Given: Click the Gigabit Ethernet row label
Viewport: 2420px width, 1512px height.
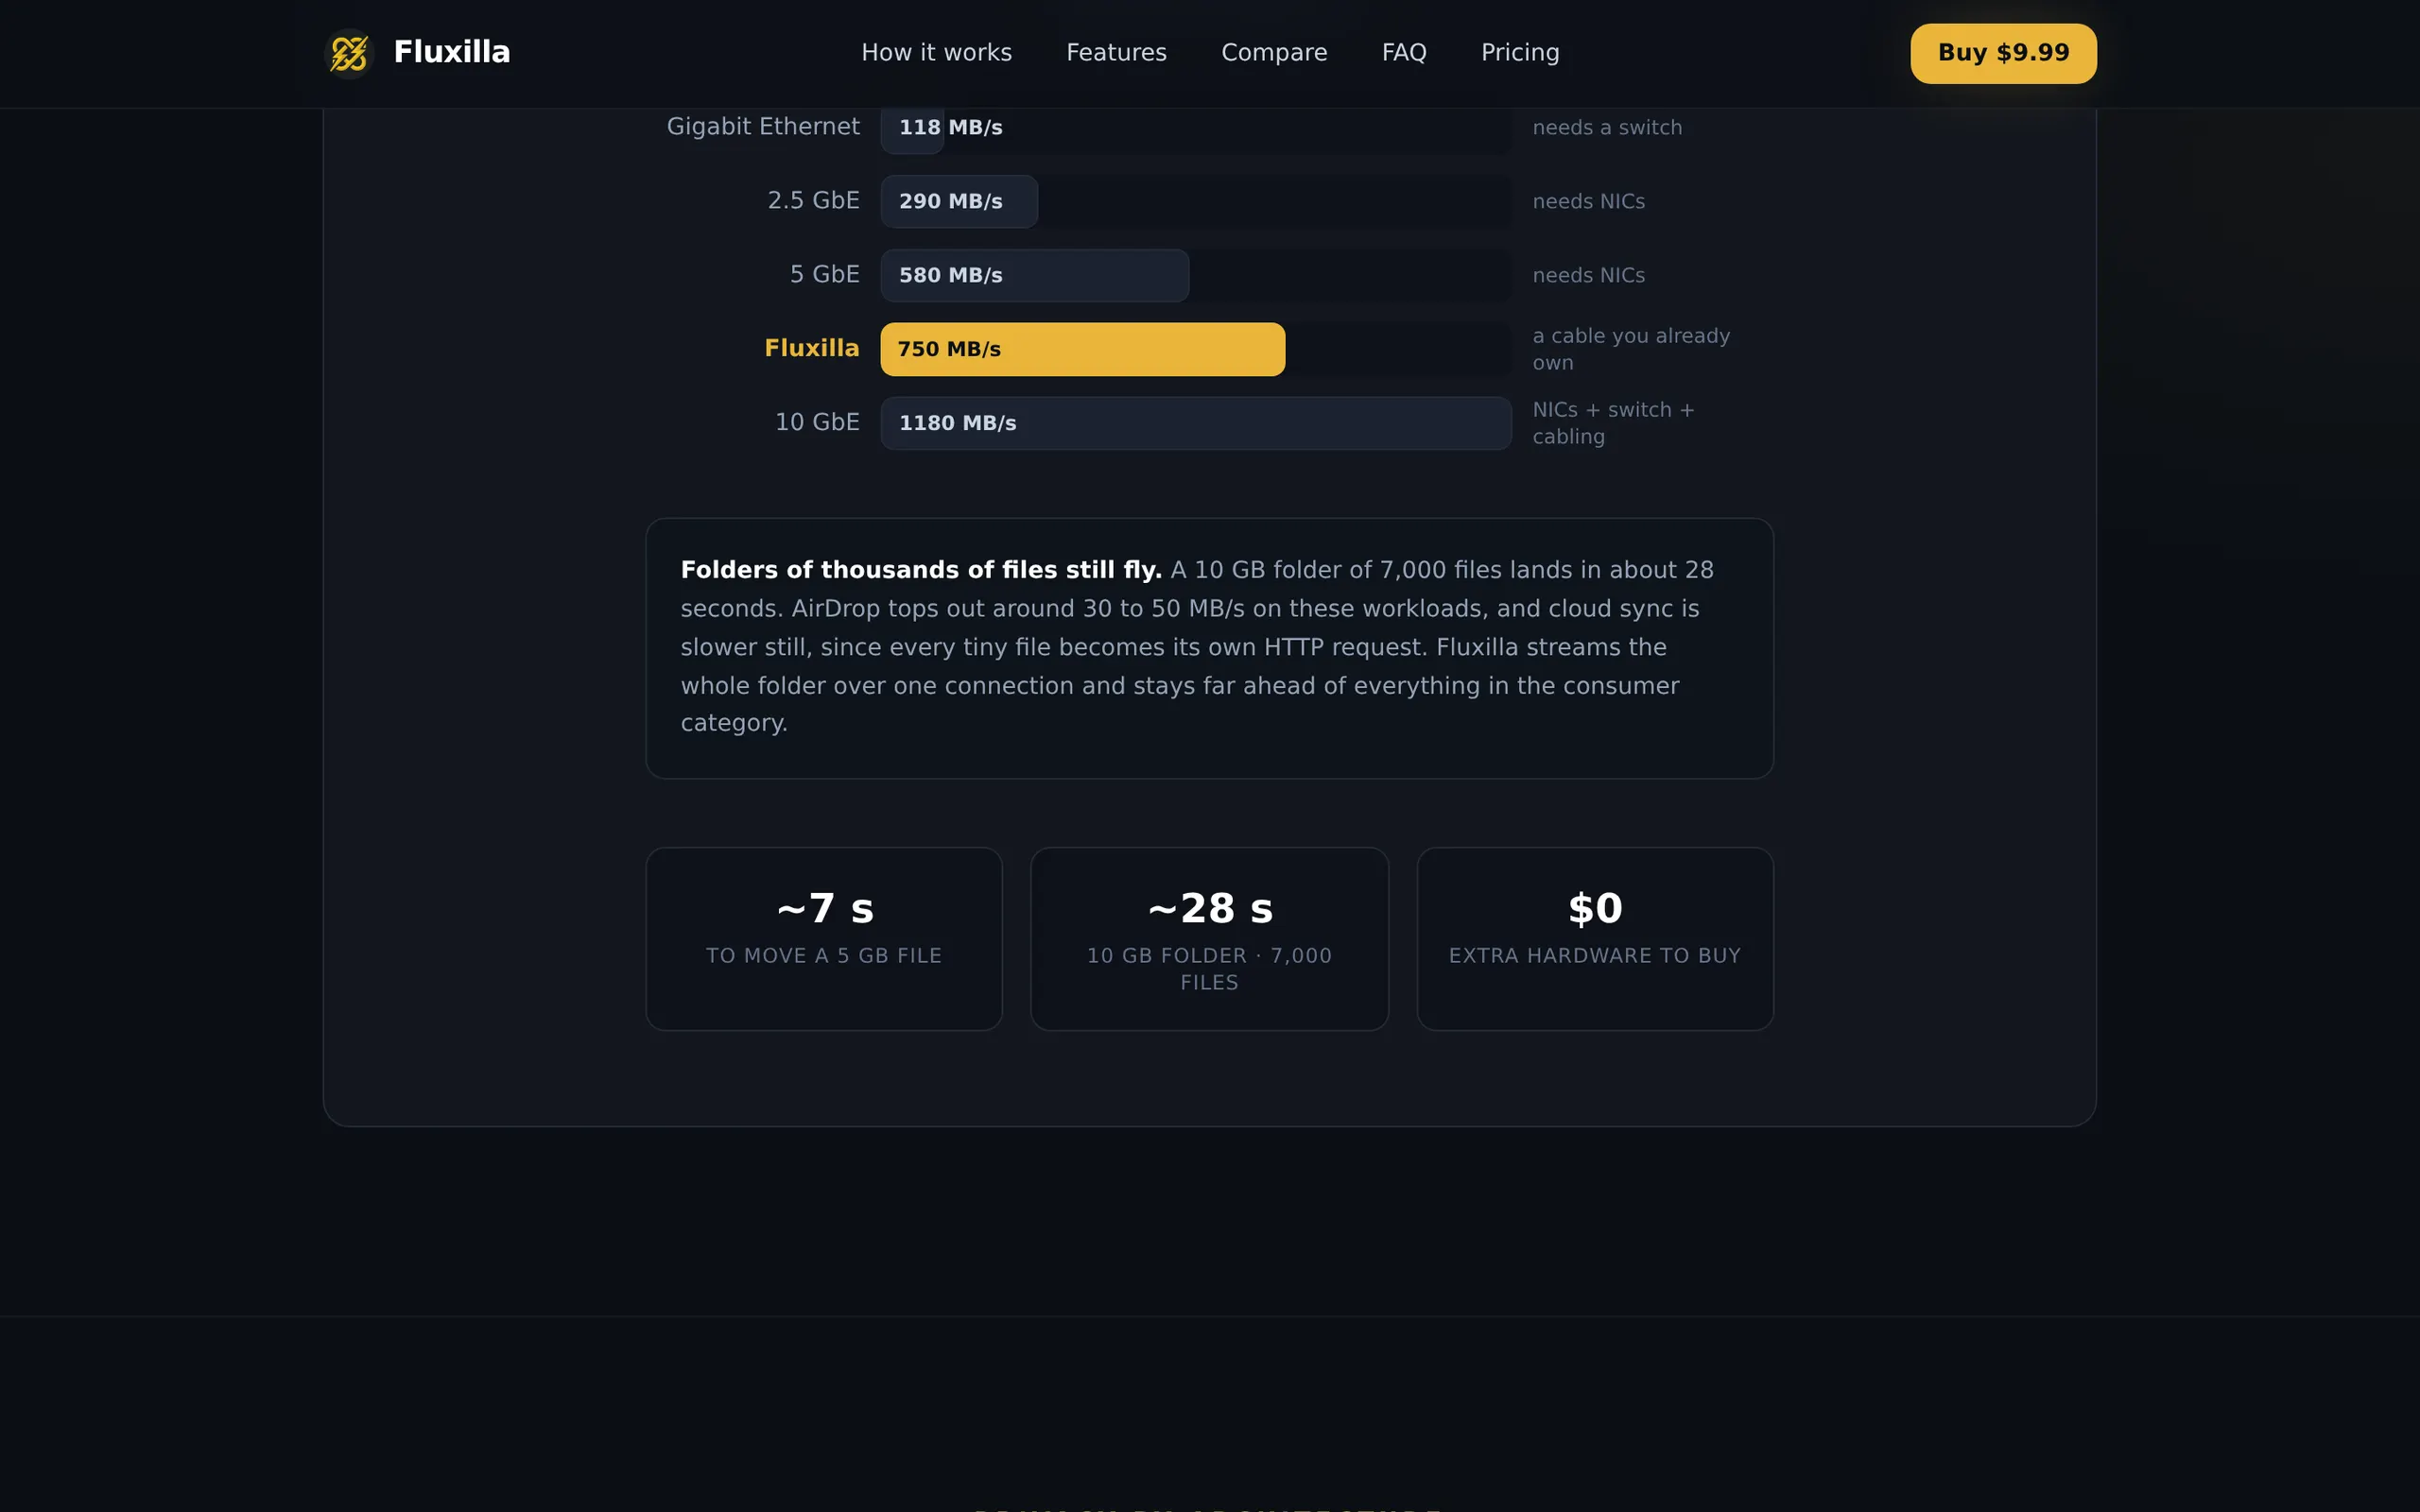Looking at the screenshot, I should [763, 127].
